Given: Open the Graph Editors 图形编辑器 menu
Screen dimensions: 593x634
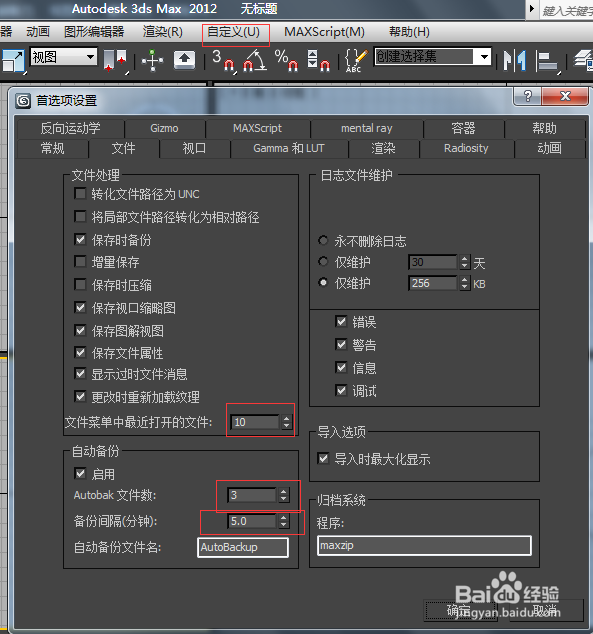Looking at the screenshot, I should 94,32.
